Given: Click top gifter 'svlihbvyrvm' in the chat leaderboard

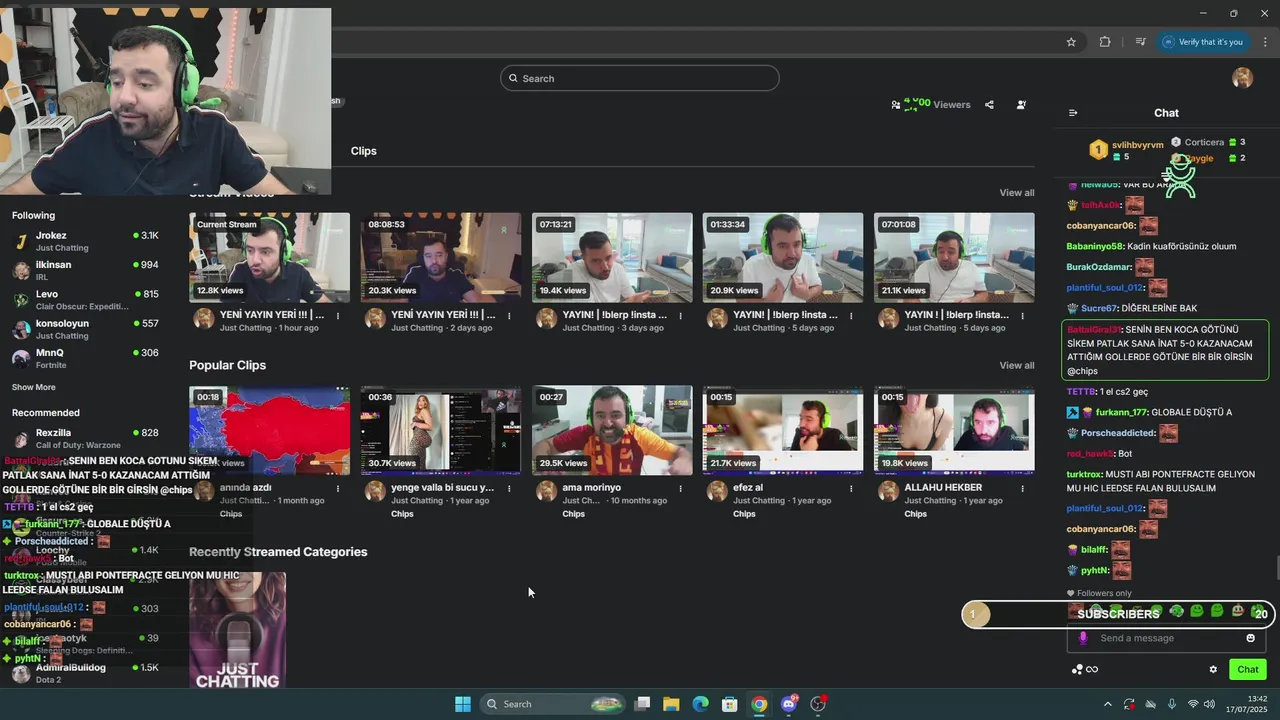Looking at the screenshot, I should 1138,145.
